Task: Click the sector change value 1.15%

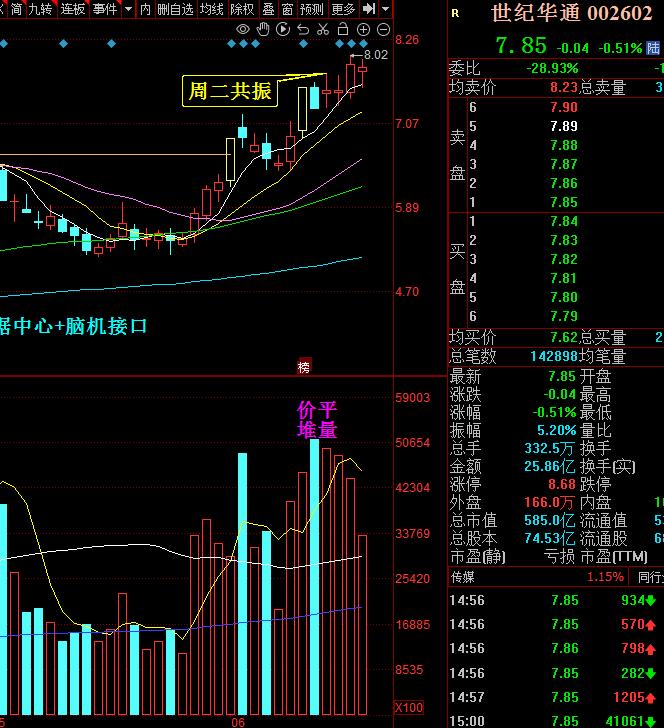Action: tap(605, 577)
